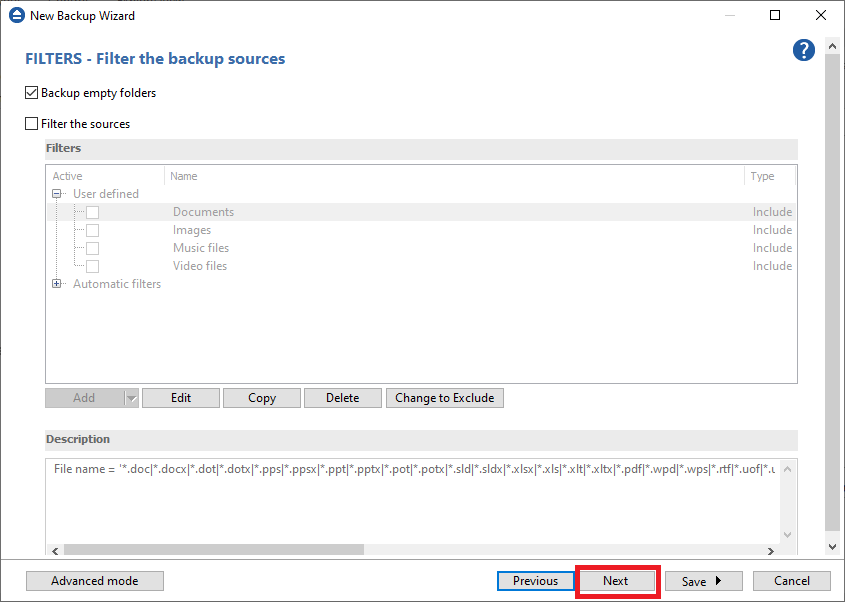Viewport: 845px width, 602px height.
Task: Sort filters by the Name column header
Action: pos(184,176)
